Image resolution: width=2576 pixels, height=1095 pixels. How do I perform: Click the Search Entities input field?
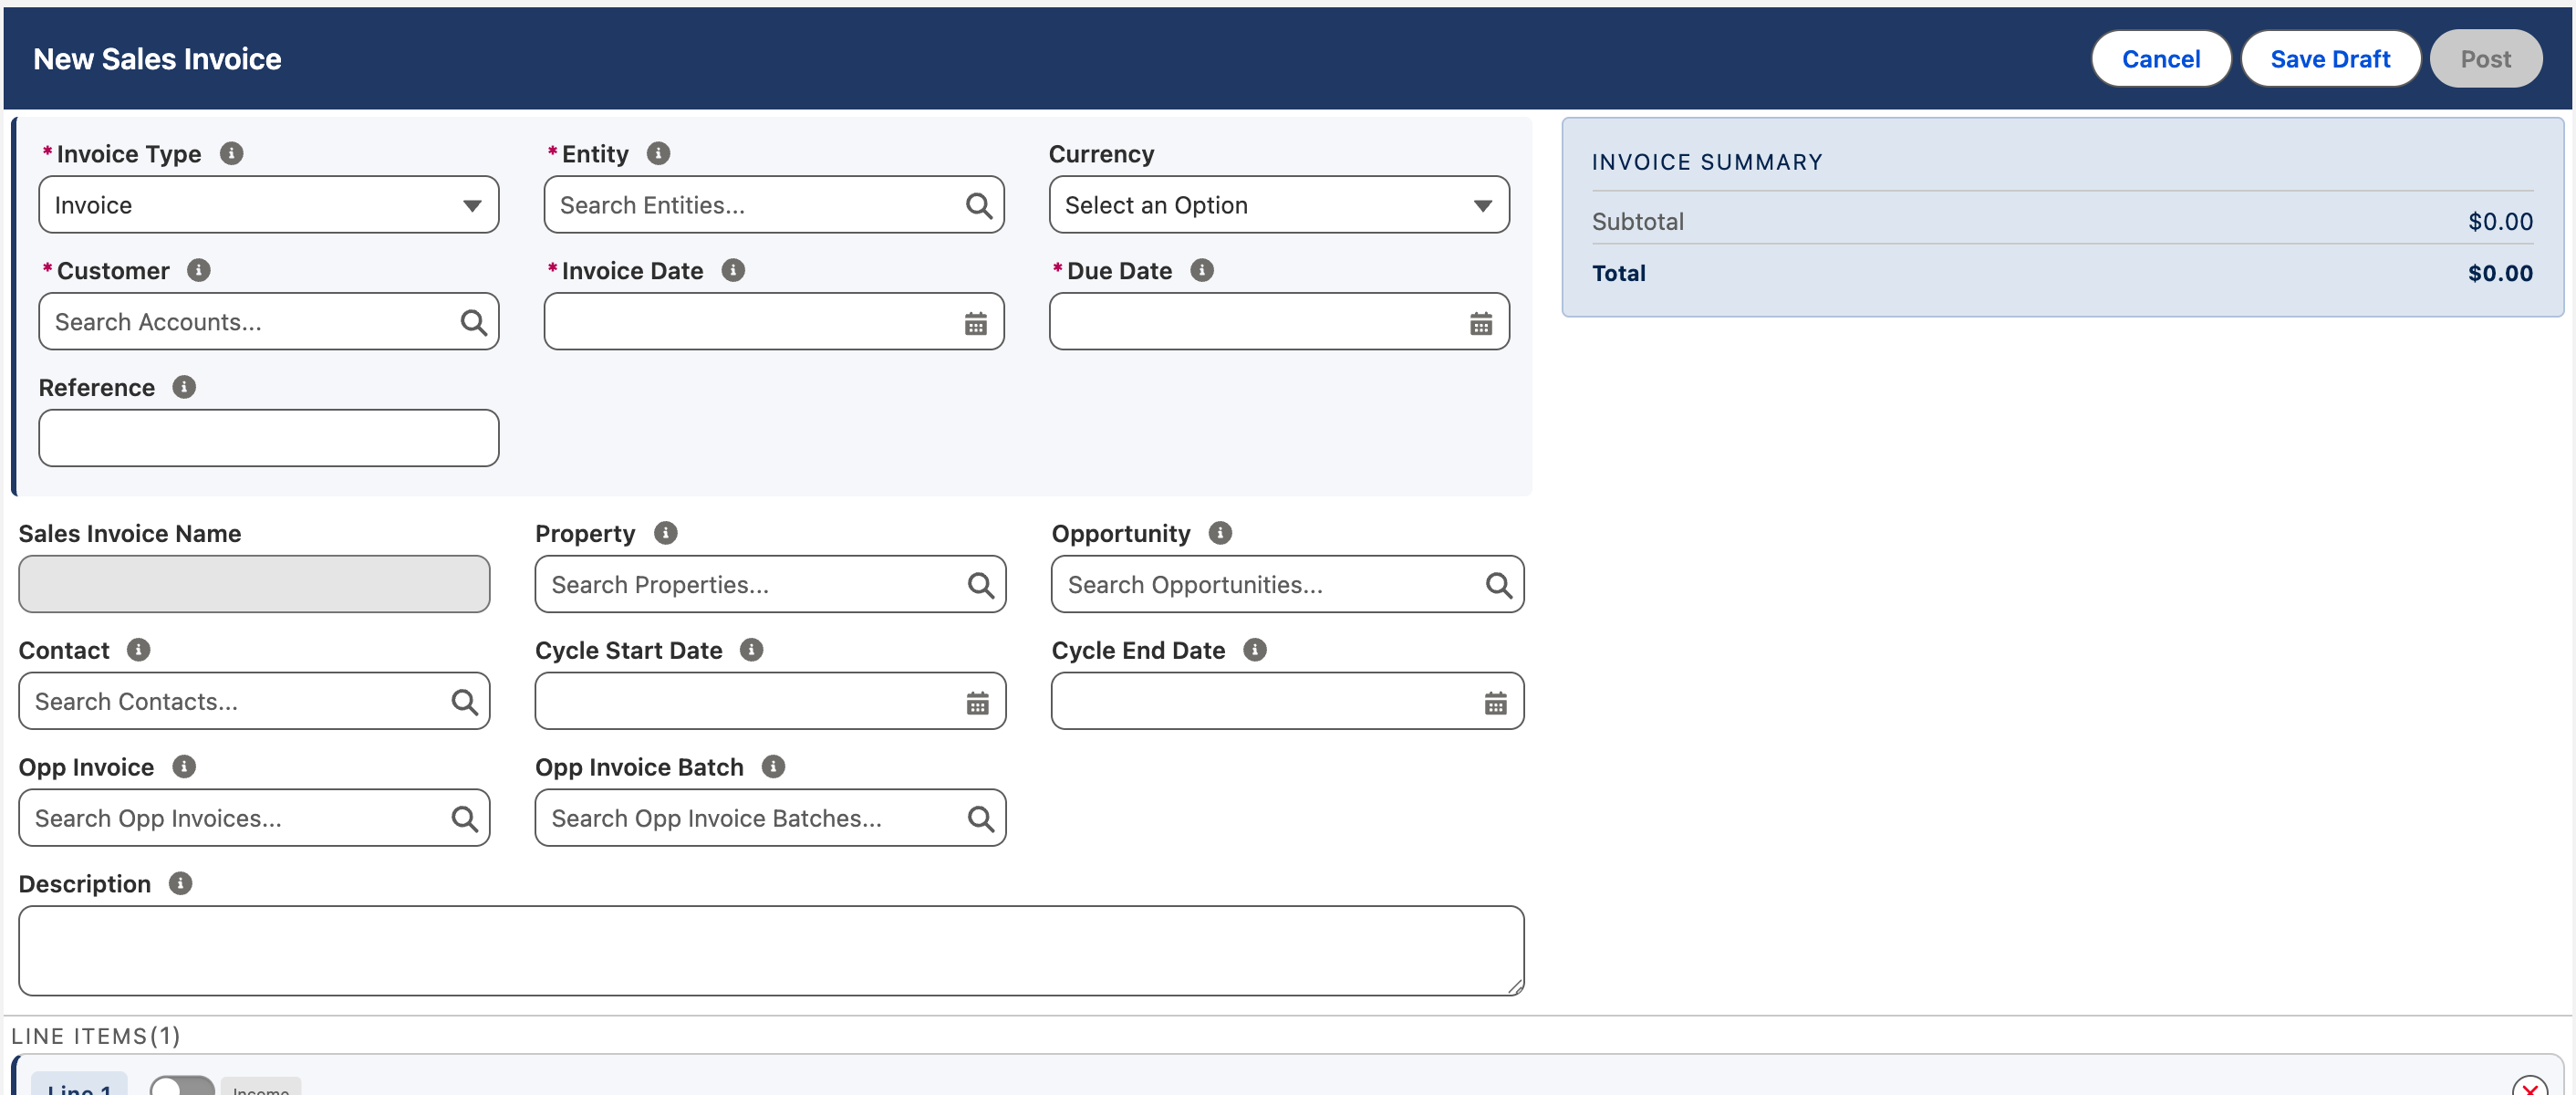[774, 205]
